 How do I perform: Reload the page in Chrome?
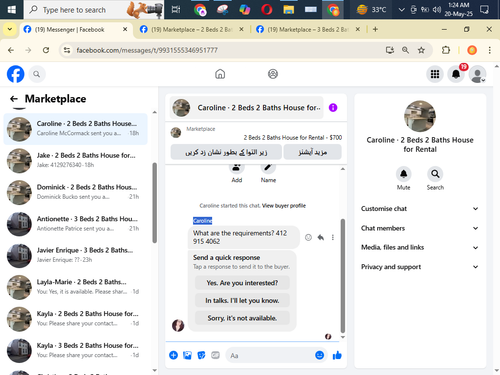click(x=46, y=50)
